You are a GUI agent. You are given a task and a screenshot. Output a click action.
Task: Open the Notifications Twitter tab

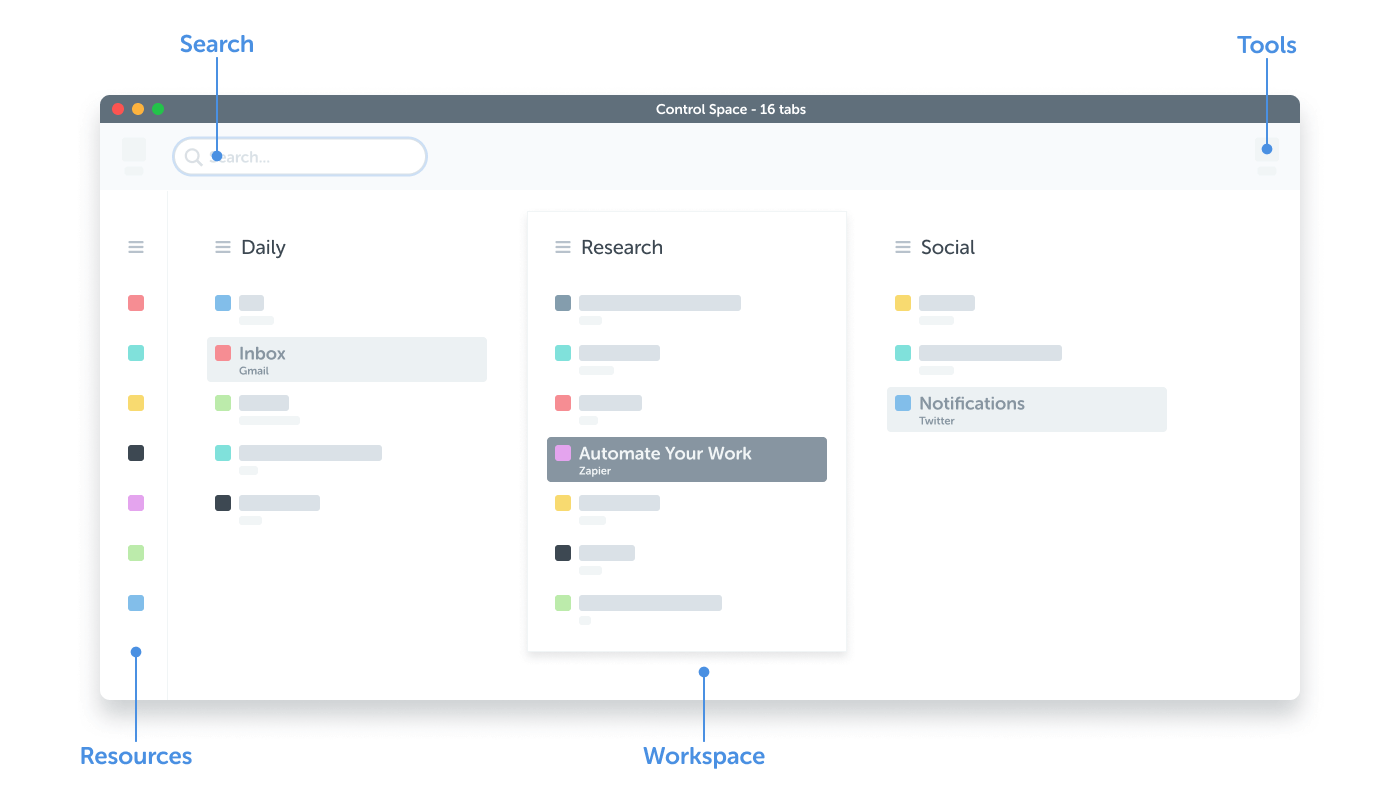(x=1026, y=410)
